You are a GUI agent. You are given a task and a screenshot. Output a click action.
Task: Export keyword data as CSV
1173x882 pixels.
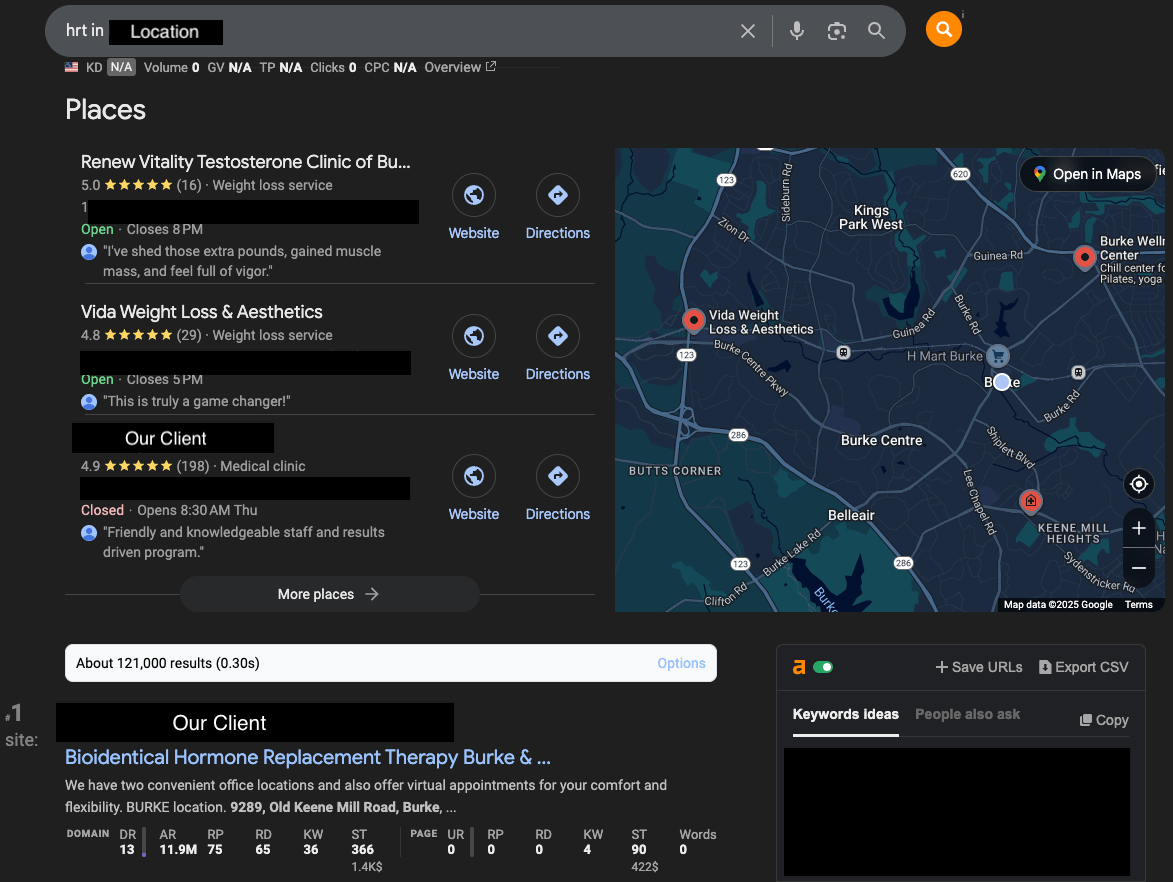click(x=1083, y=666)
